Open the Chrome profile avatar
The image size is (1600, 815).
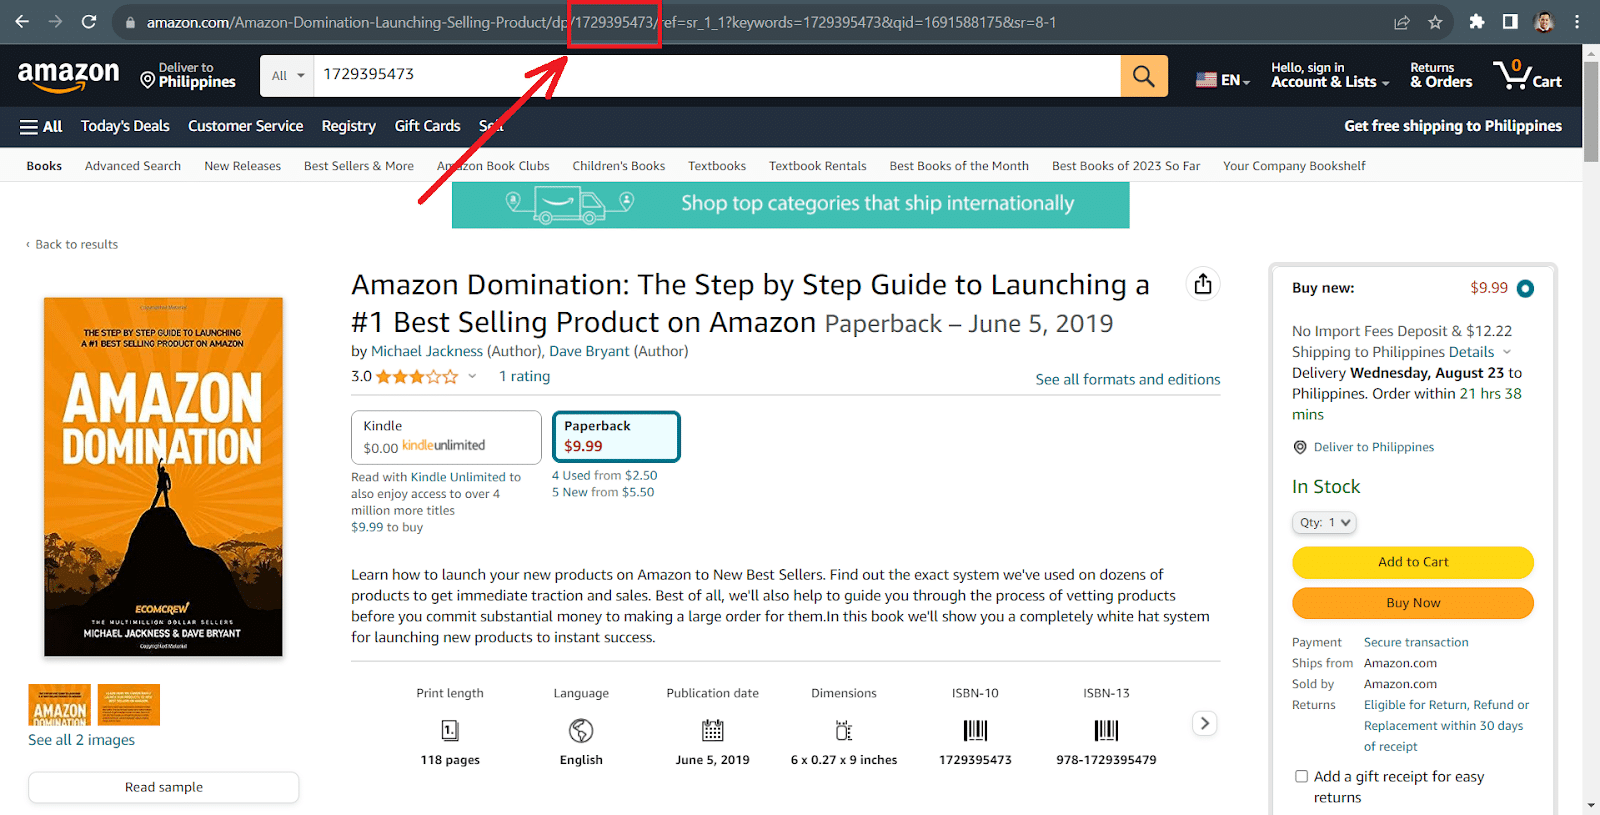coord(1544,21)
